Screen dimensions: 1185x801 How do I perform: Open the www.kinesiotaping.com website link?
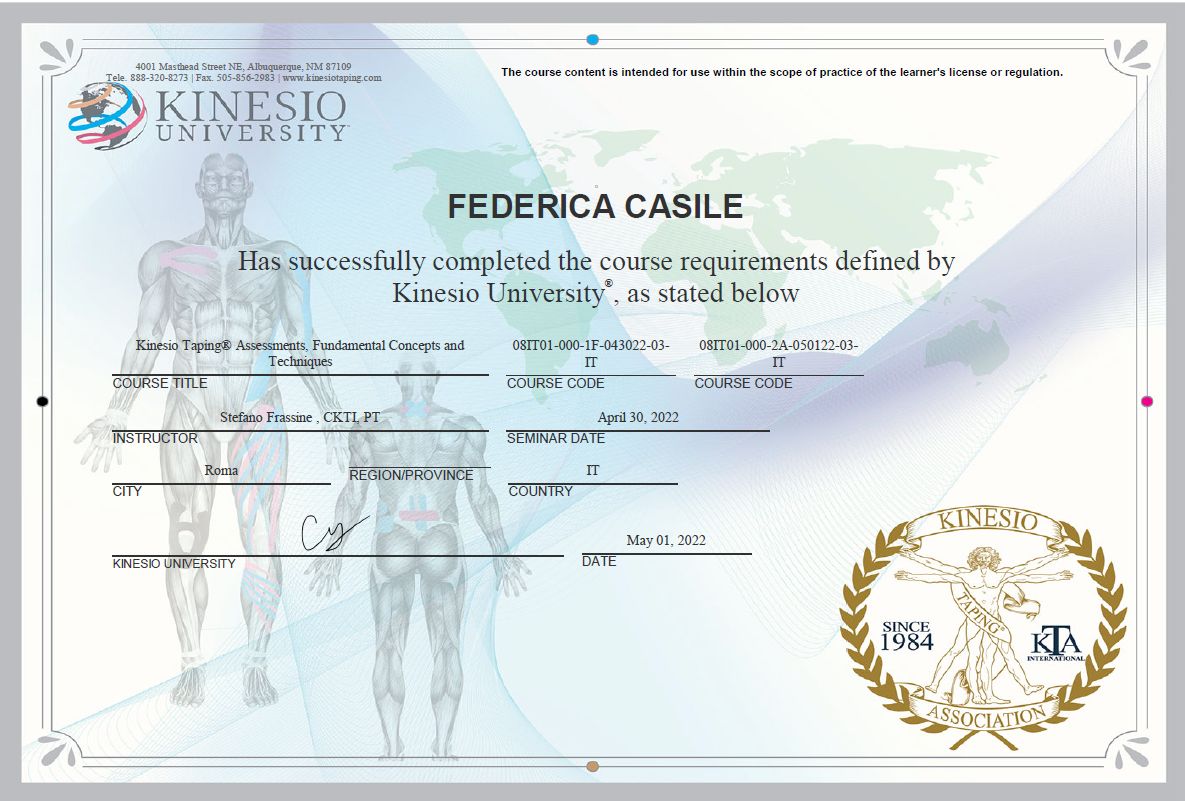pyautogui.click(x=332, y=78)
